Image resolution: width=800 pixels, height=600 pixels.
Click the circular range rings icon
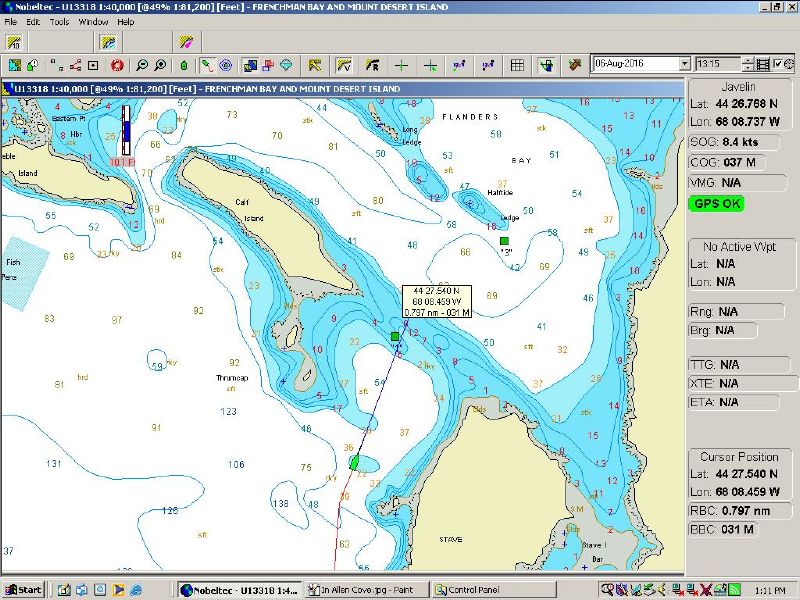(225, 65)
